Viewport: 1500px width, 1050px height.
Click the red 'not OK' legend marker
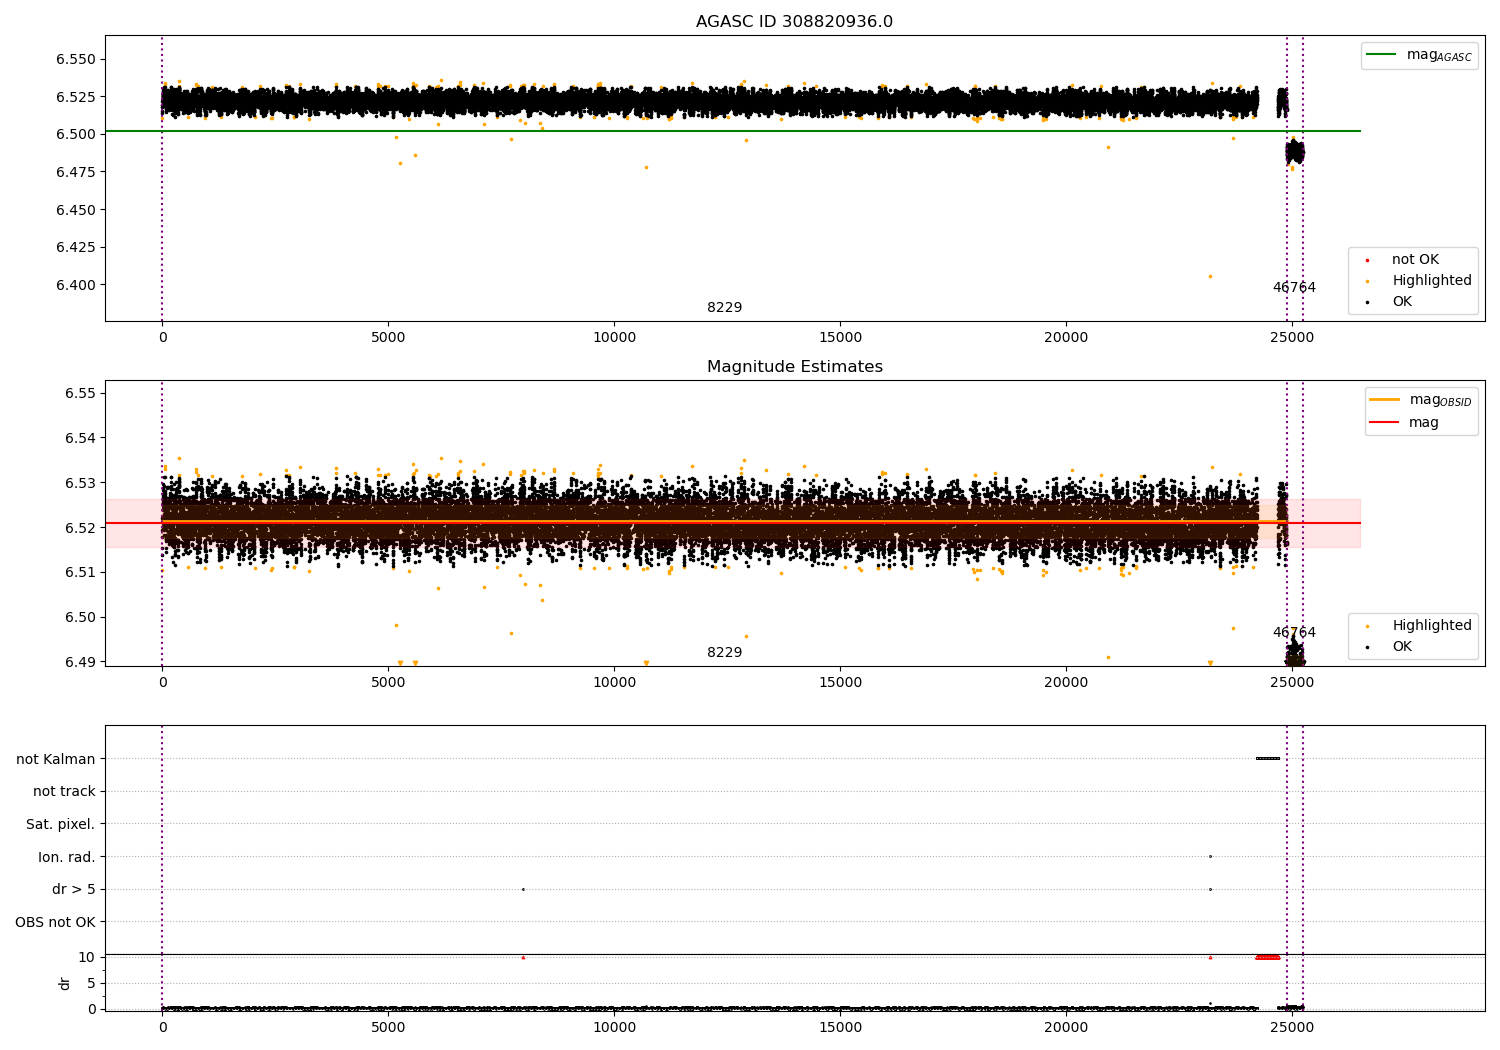1367,260
